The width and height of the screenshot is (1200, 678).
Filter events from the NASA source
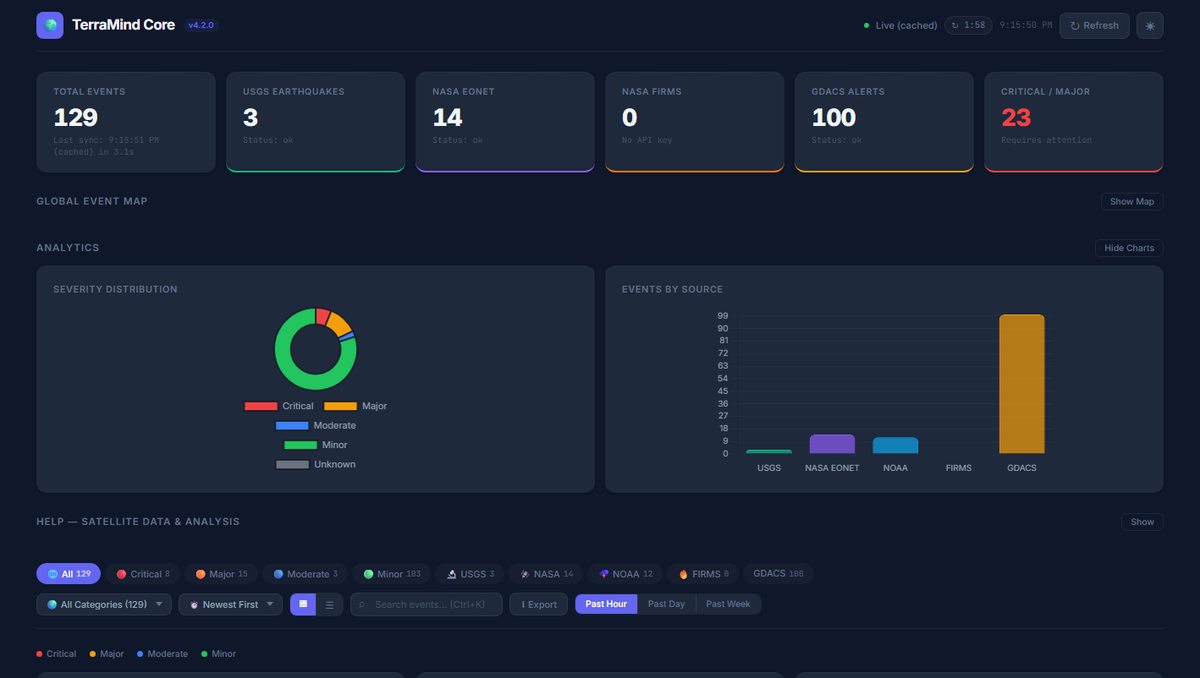point(546,574)
